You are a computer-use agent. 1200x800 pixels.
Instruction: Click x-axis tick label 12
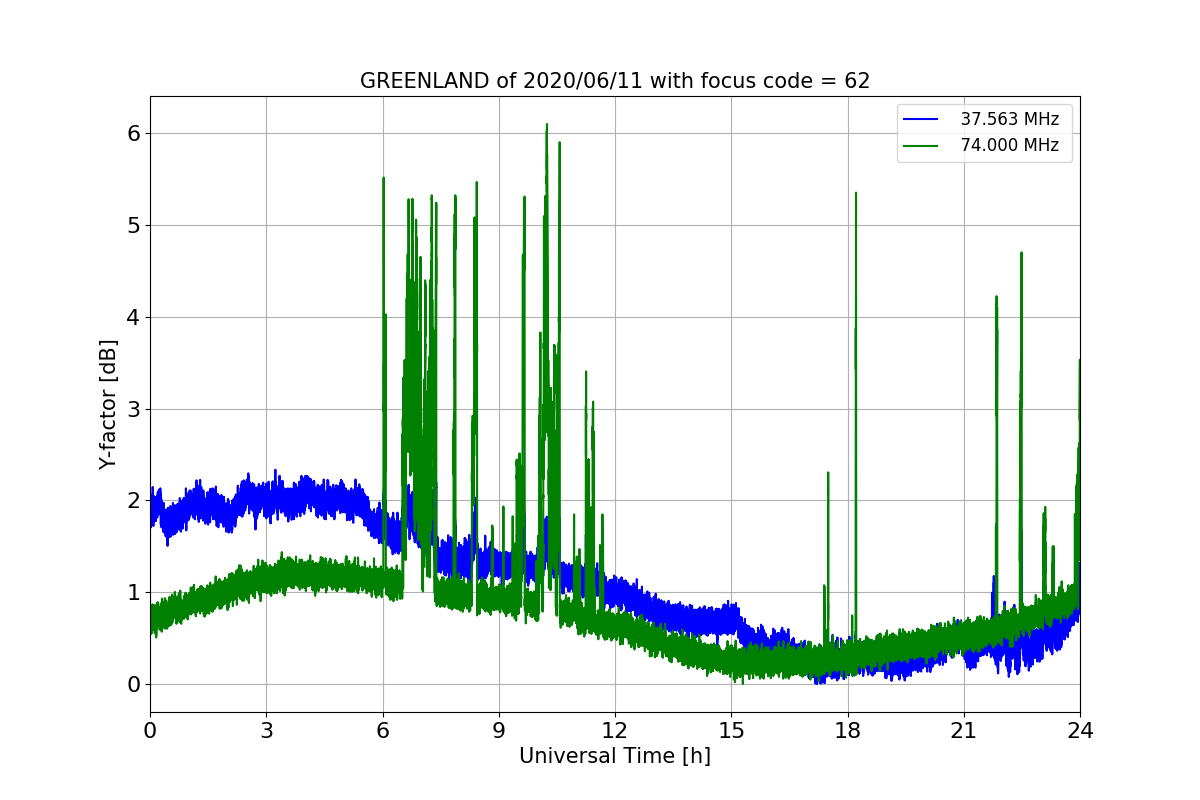pyautogui.click(x=615, y=731)
